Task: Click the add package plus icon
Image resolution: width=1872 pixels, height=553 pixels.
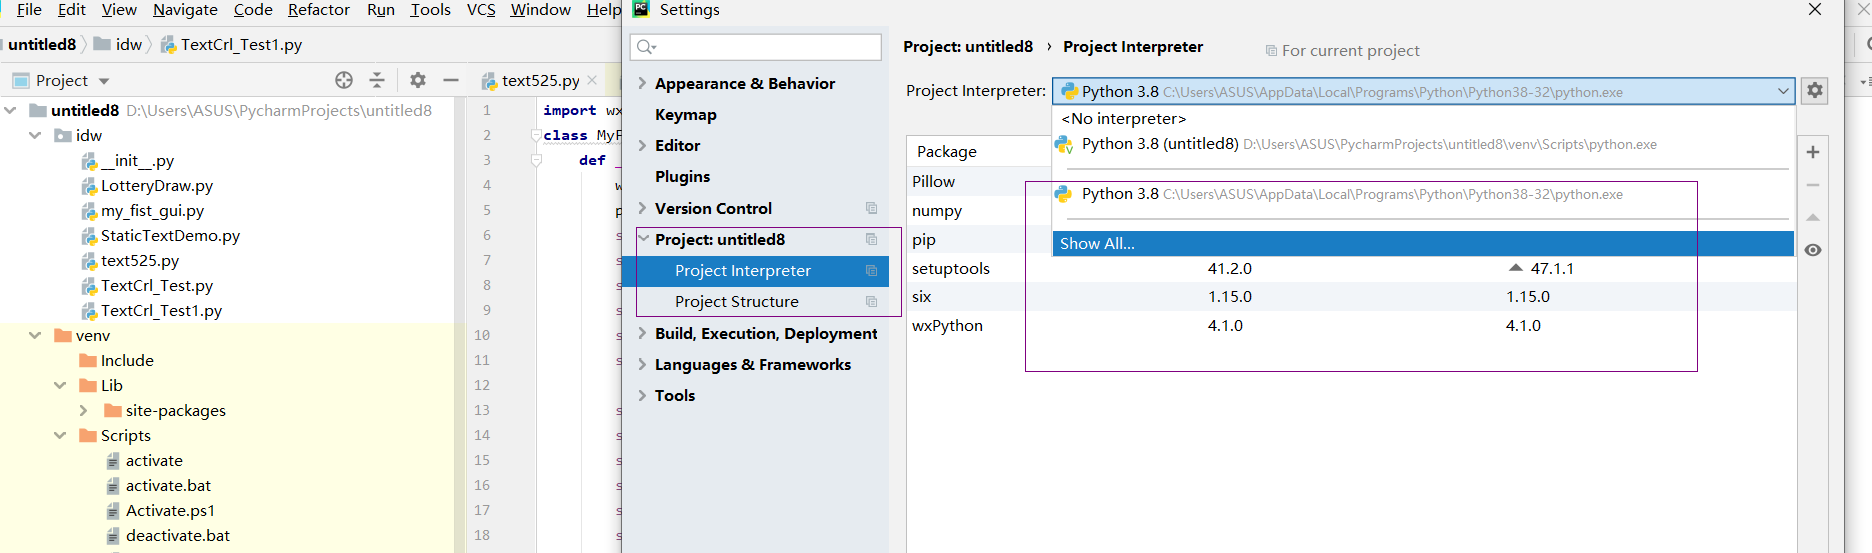Action: point(1813,152)
